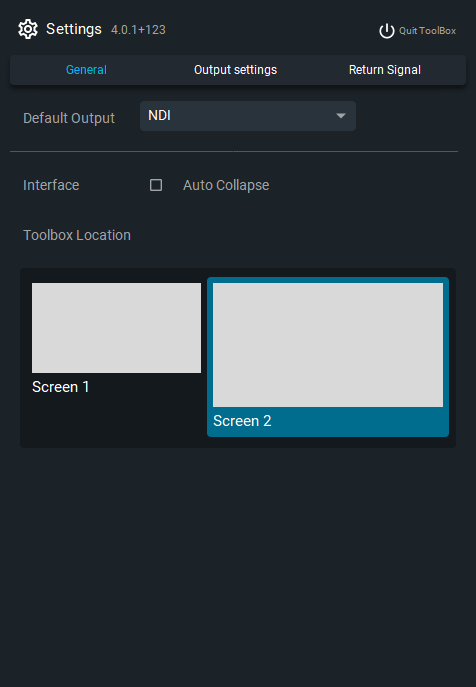Click the Screen 1 caption
The height and width of the screenshot is (687, 476).
(60, 387)
